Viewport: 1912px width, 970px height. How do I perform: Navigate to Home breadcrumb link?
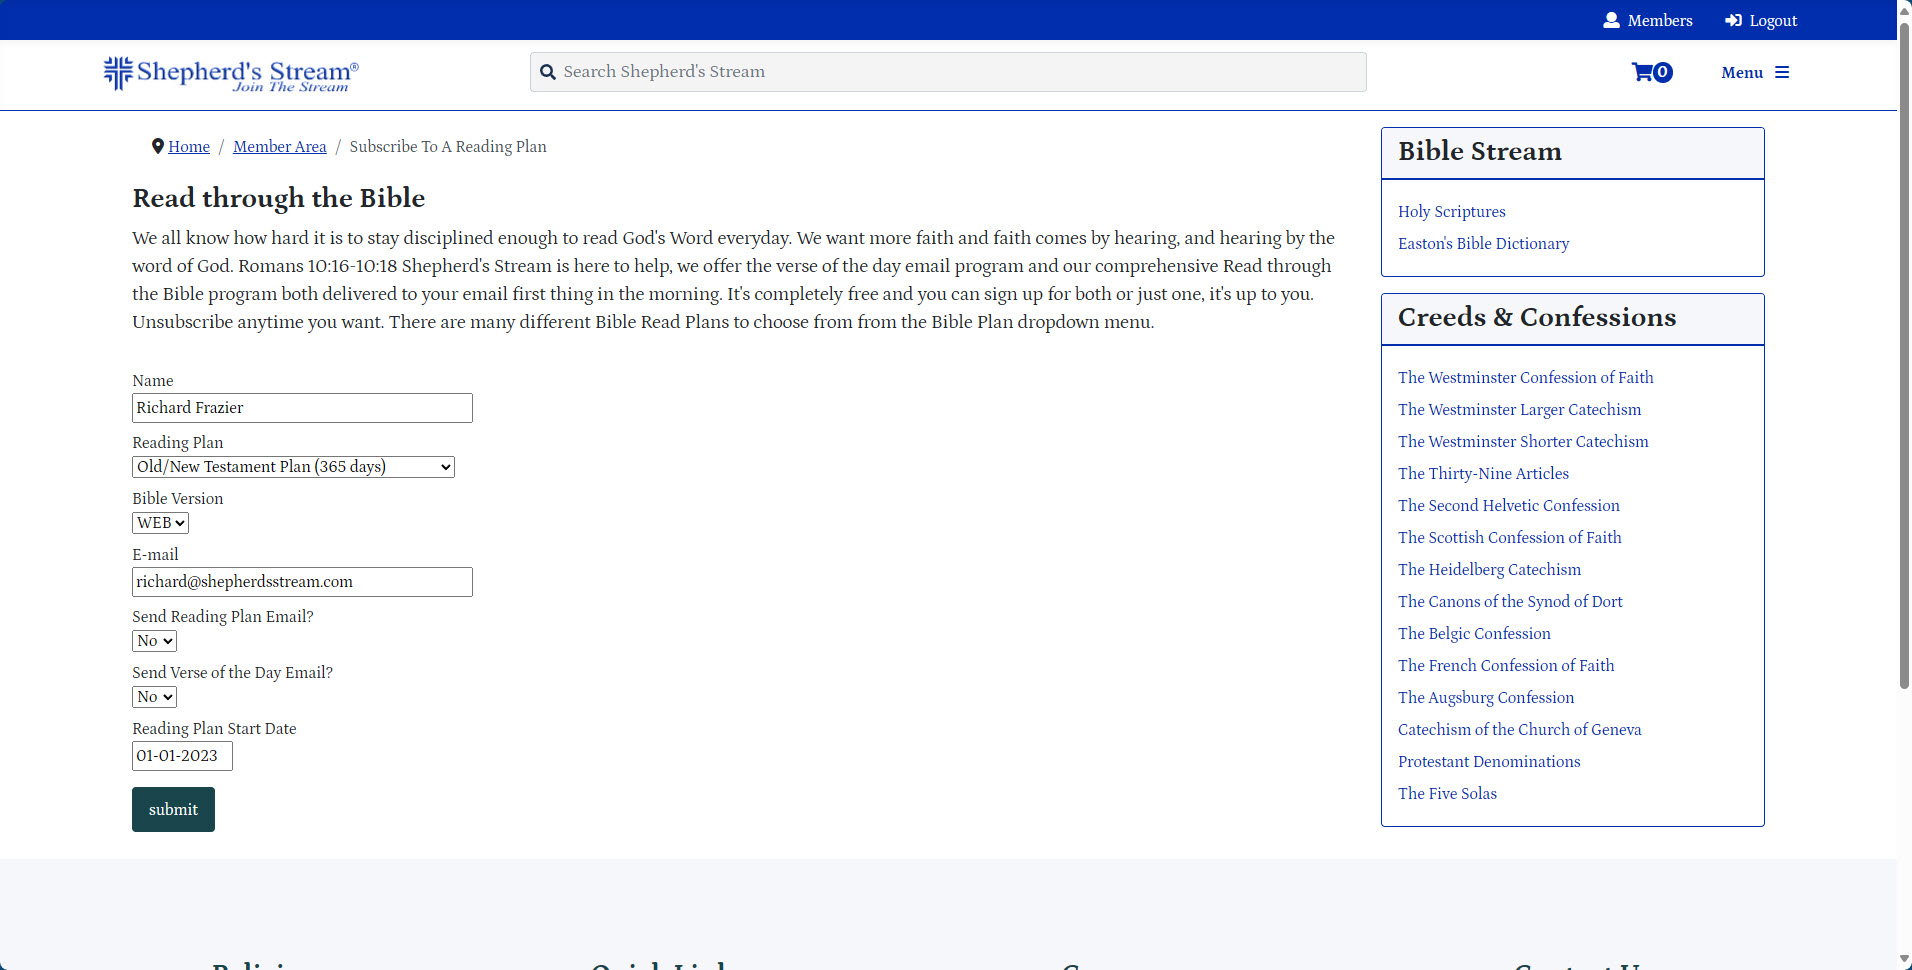189,147
